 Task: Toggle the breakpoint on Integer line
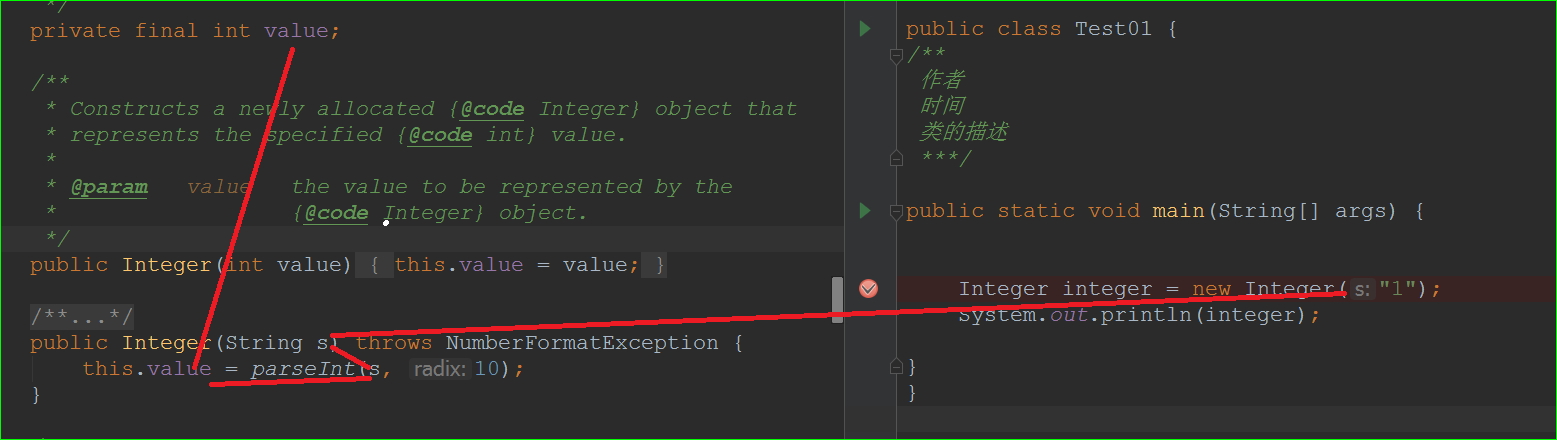pyautogui.click(x=868, y=289)
